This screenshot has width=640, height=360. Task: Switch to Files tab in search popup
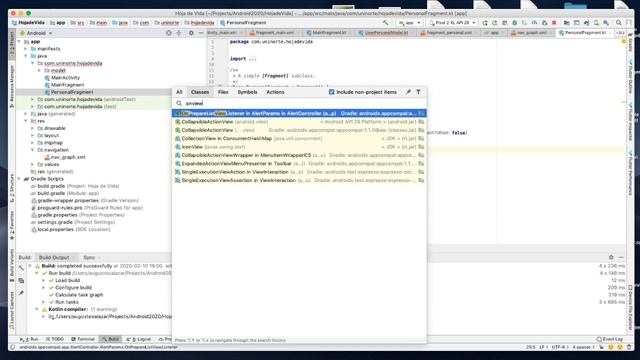pos(223,92)
